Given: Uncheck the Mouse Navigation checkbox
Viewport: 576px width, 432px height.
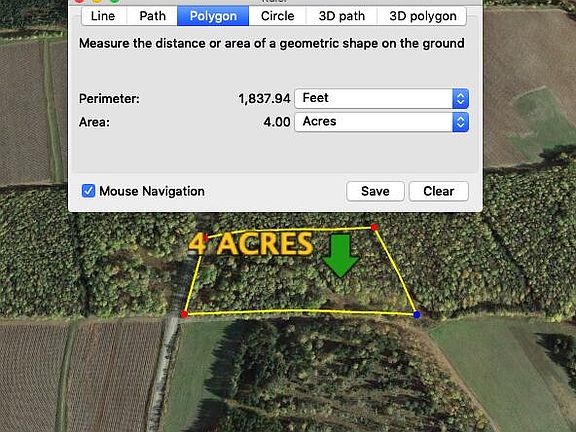Looking at the screenshot, I should [x=89, y=191].
